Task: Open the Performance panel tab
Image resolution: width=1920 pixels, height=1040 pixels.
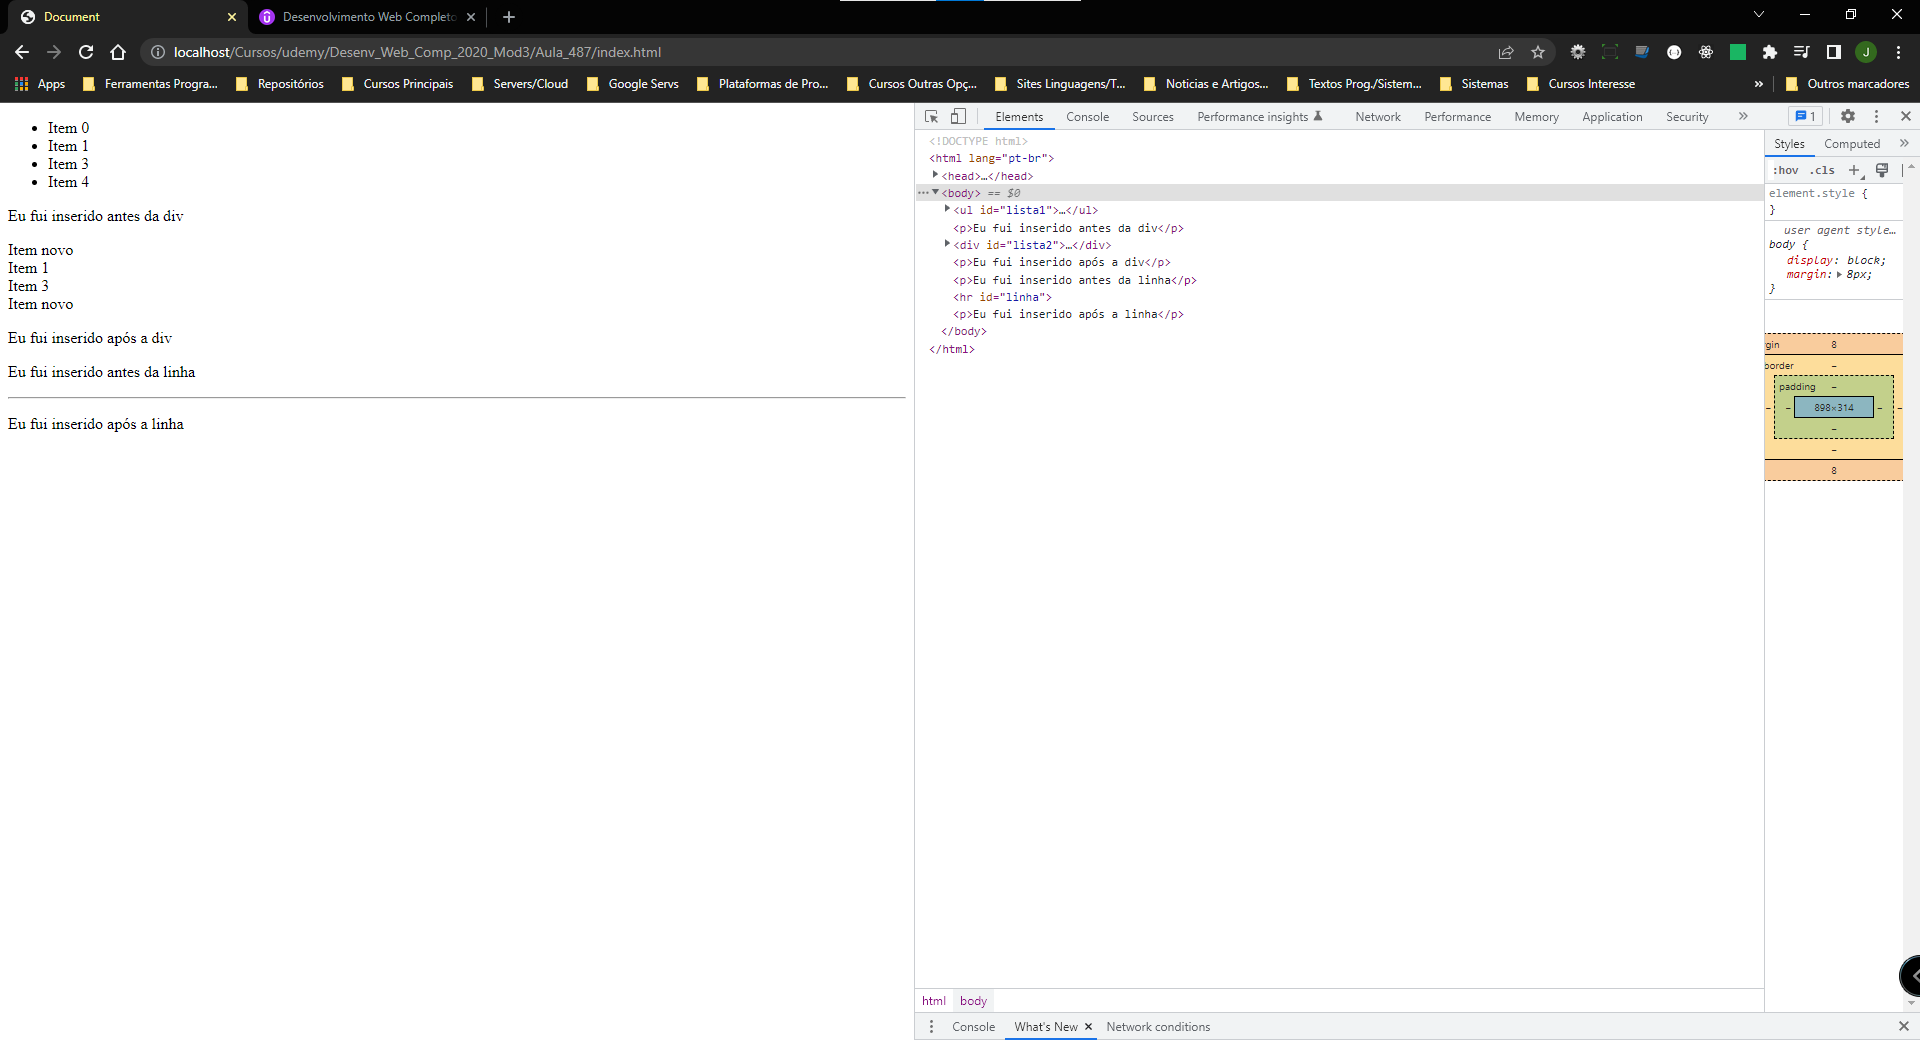Action: (x=1457, y=117)
